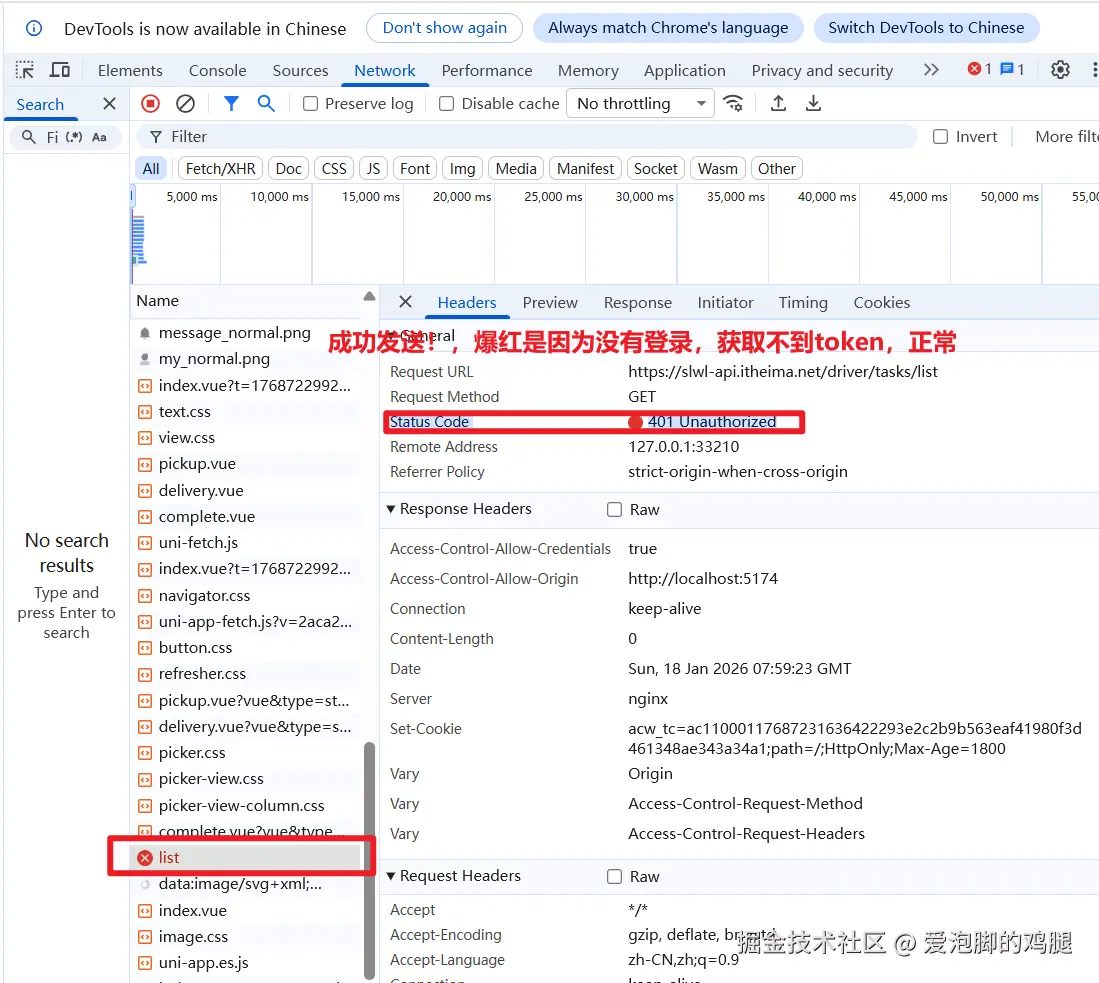Sort by Name column arrow
The image size is (1099, 983).
pos(369,297)
